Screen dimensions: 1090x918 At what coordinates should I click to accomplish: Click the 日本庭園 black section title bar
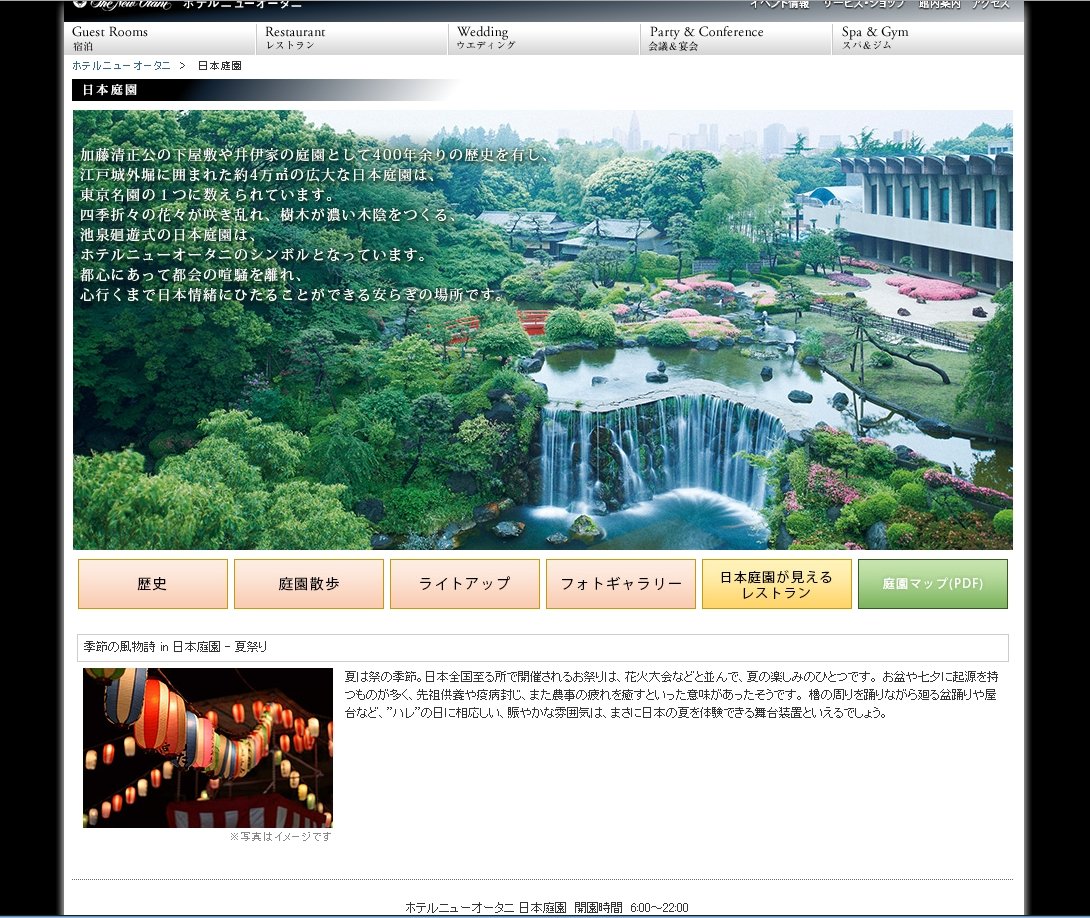[264, 90]
